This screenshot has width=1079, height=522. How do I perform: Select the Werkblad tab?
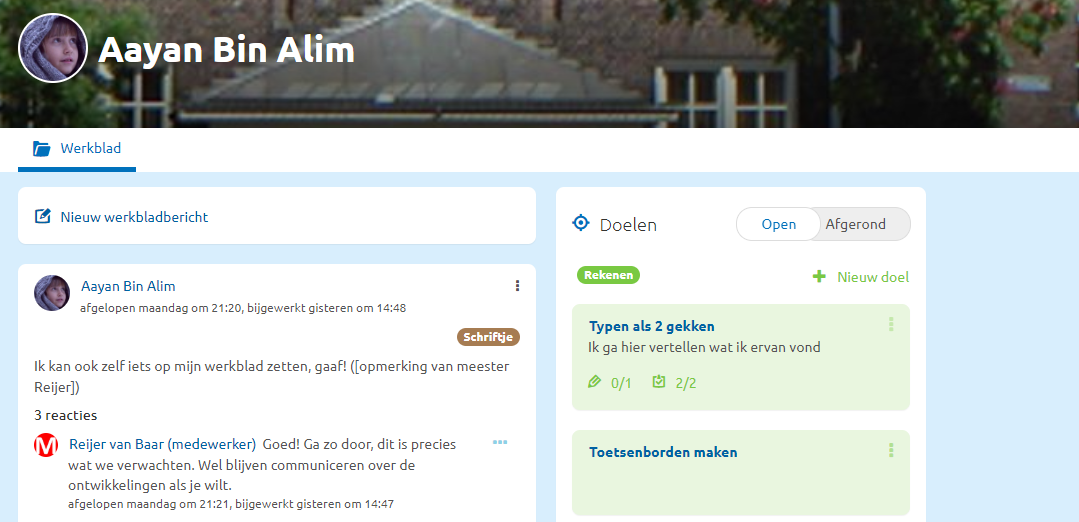pos(77,149)
